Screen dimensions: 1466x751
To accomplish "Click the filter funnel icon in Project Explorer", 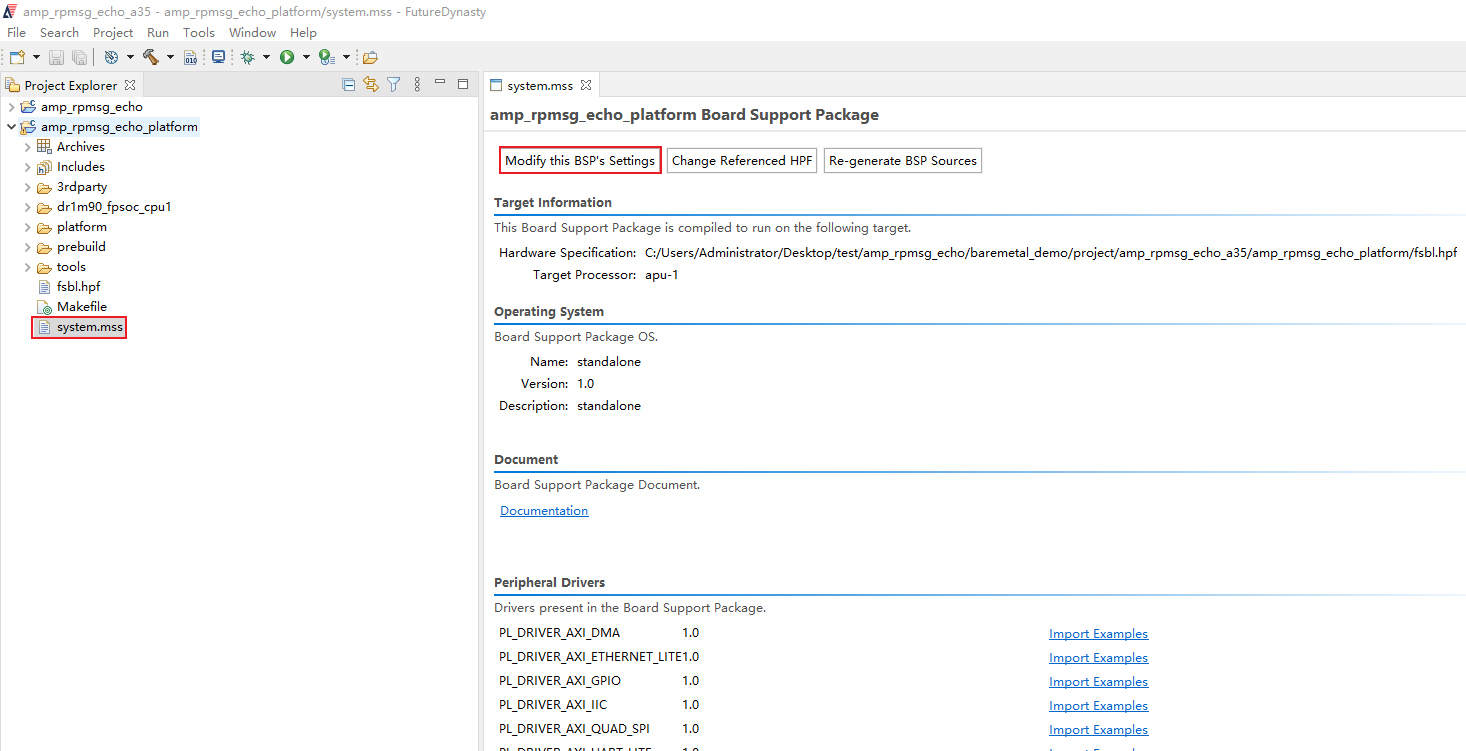I will click(394, 85).
